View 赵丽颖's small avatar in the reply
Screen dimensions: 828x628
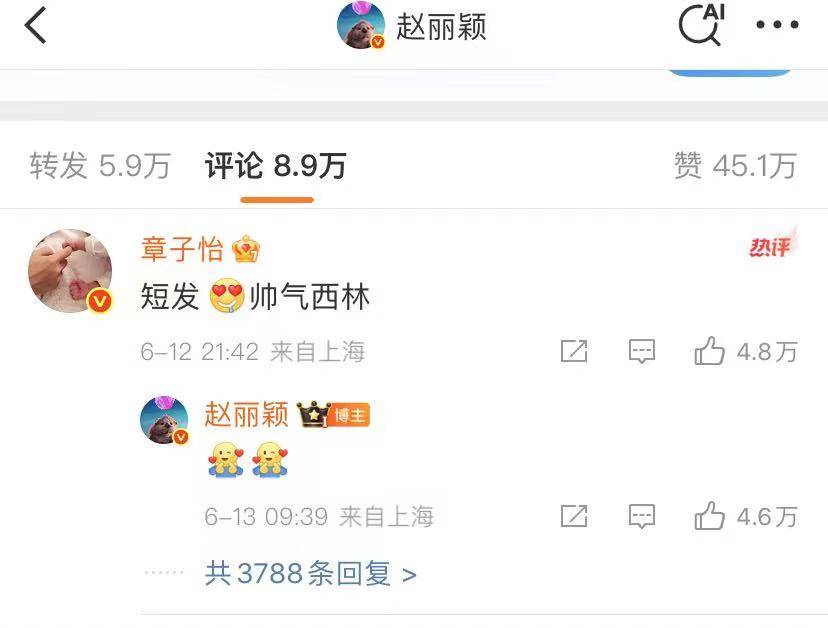[165, 419]
